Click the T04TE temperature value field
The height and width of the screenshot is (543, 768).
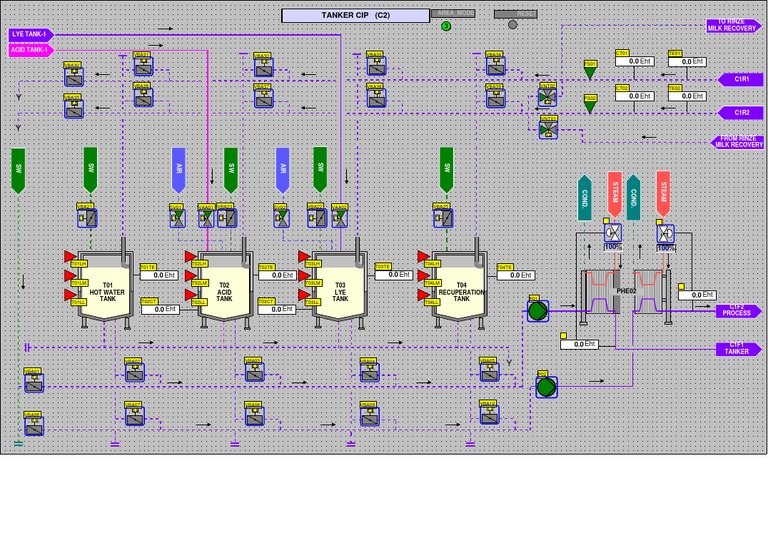[516, 275]
